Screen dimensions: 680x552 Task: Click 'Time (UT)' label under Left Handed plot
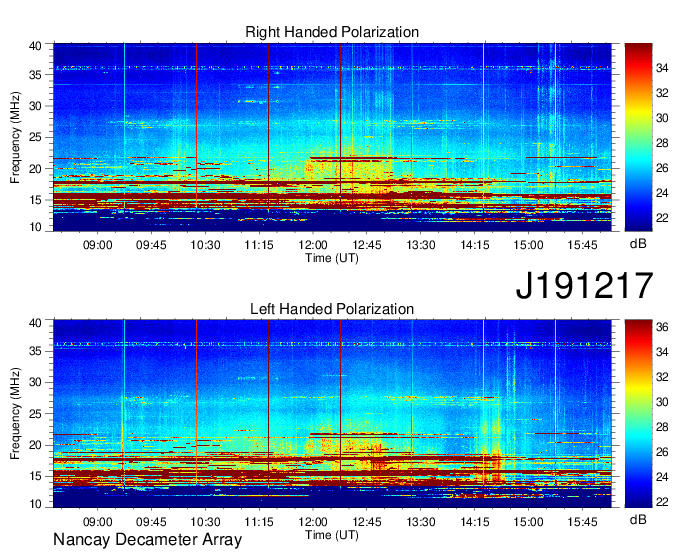332,535
